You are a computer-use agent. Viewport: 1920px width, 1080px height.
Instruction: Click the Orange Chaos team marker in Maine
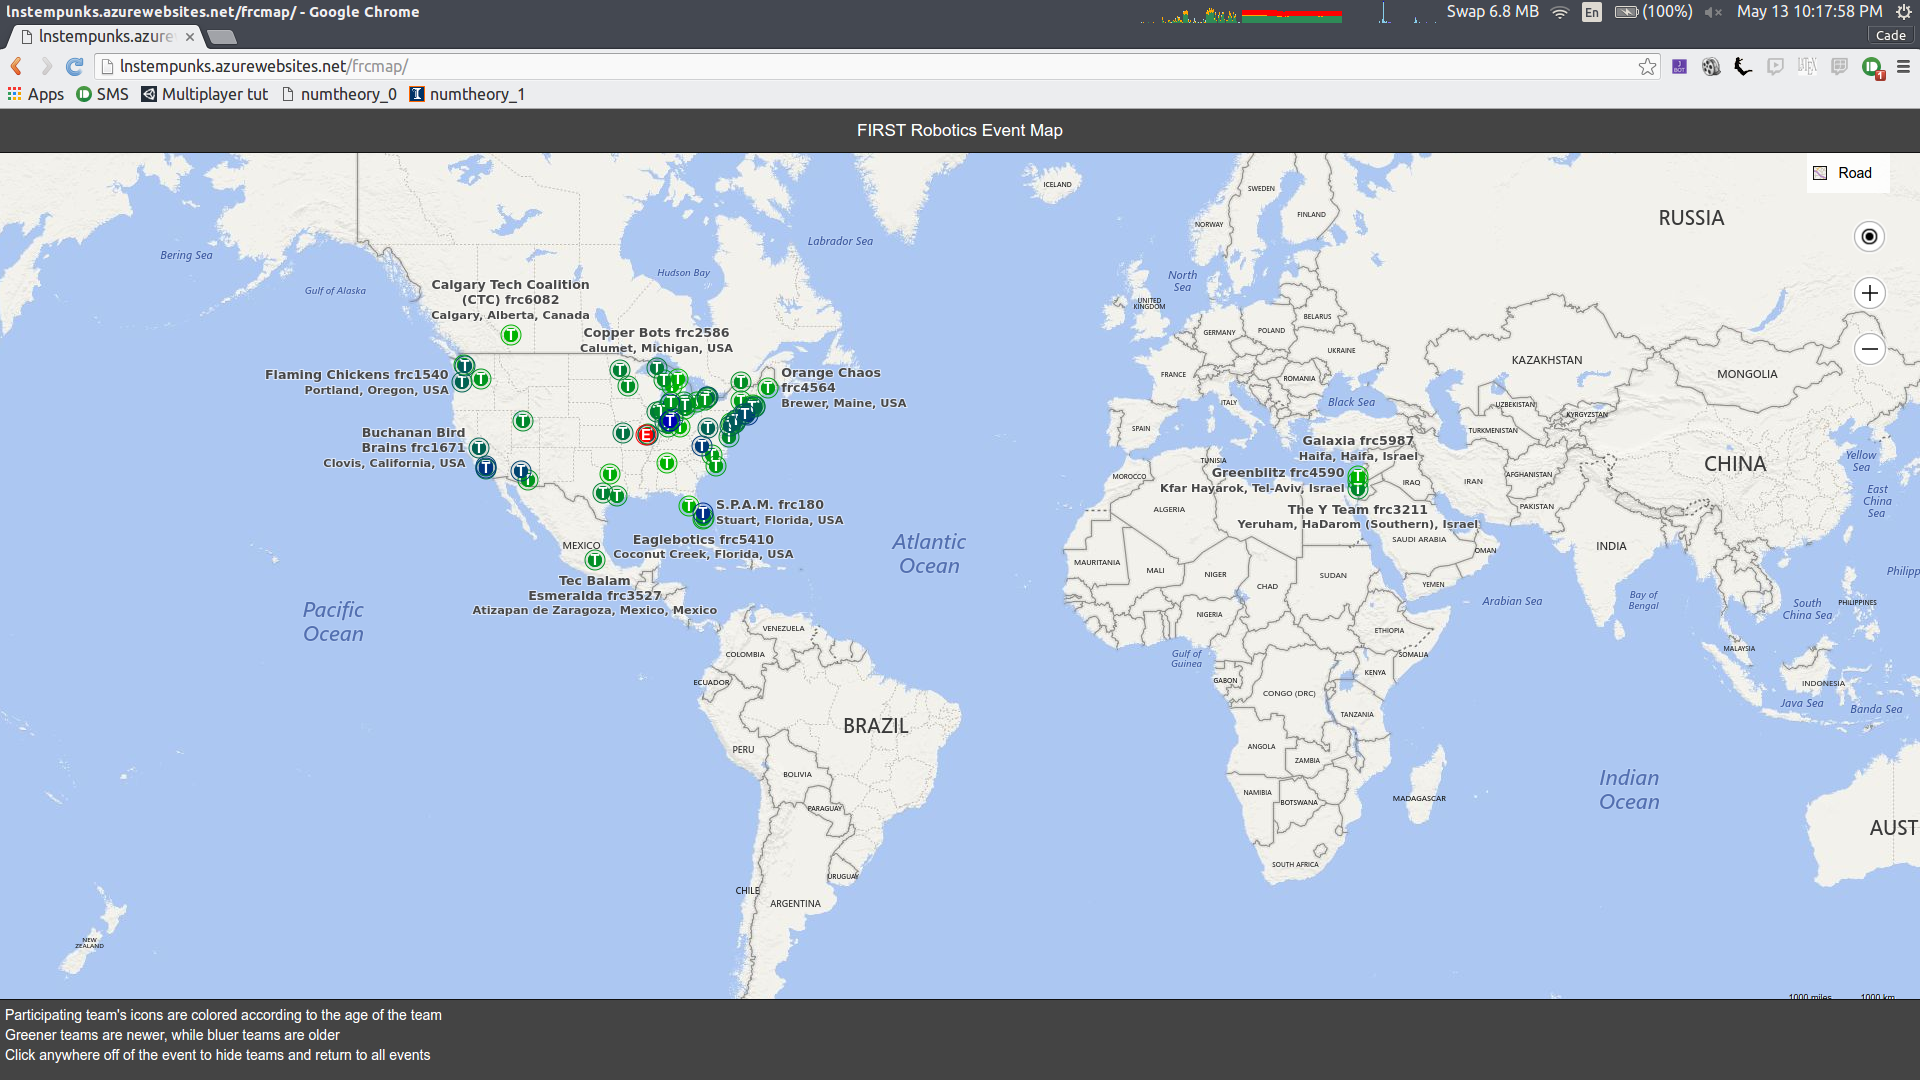coord(767,388)
